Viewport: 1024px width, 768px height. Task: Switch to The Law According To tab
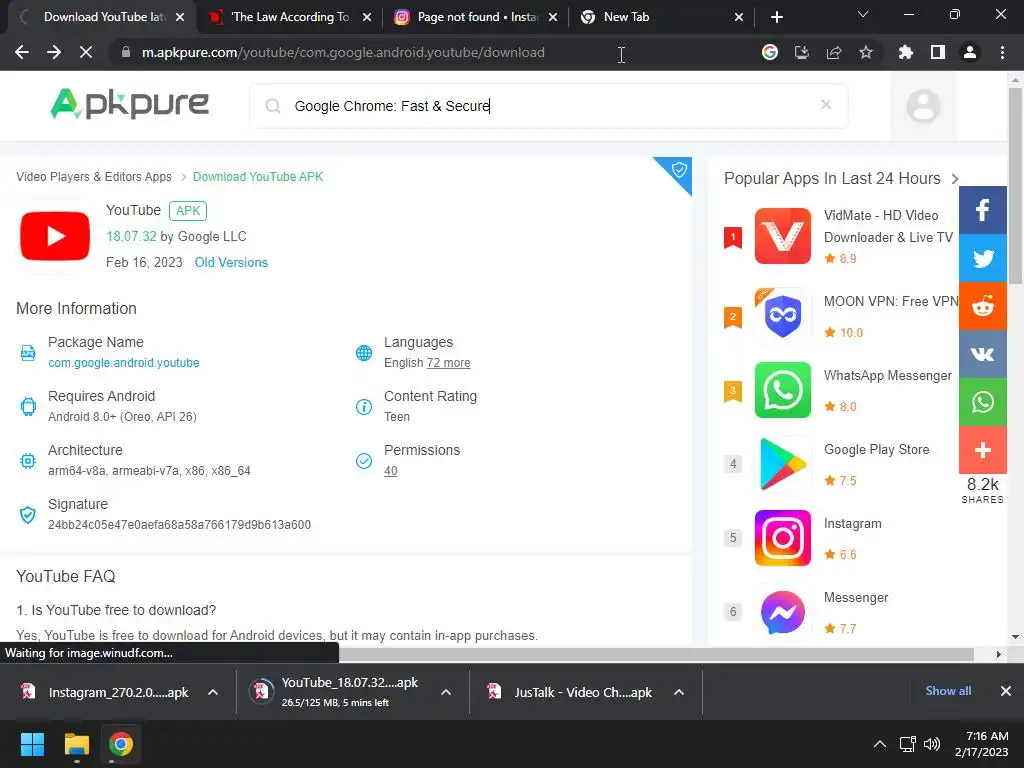coord(290,17)
